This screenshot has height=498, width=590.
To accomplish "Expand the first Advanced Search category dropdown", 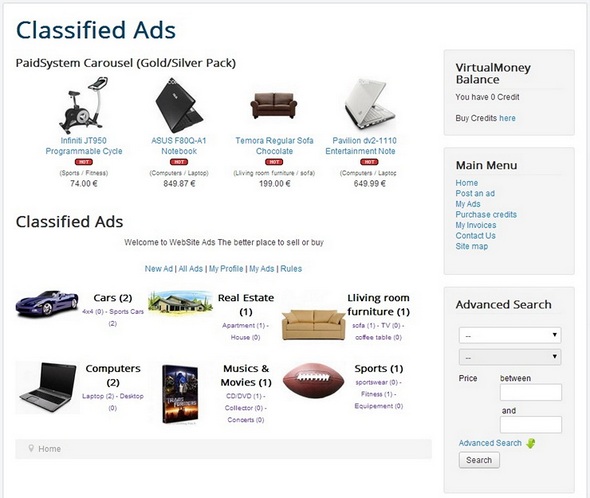I will (x=510, y=335).
